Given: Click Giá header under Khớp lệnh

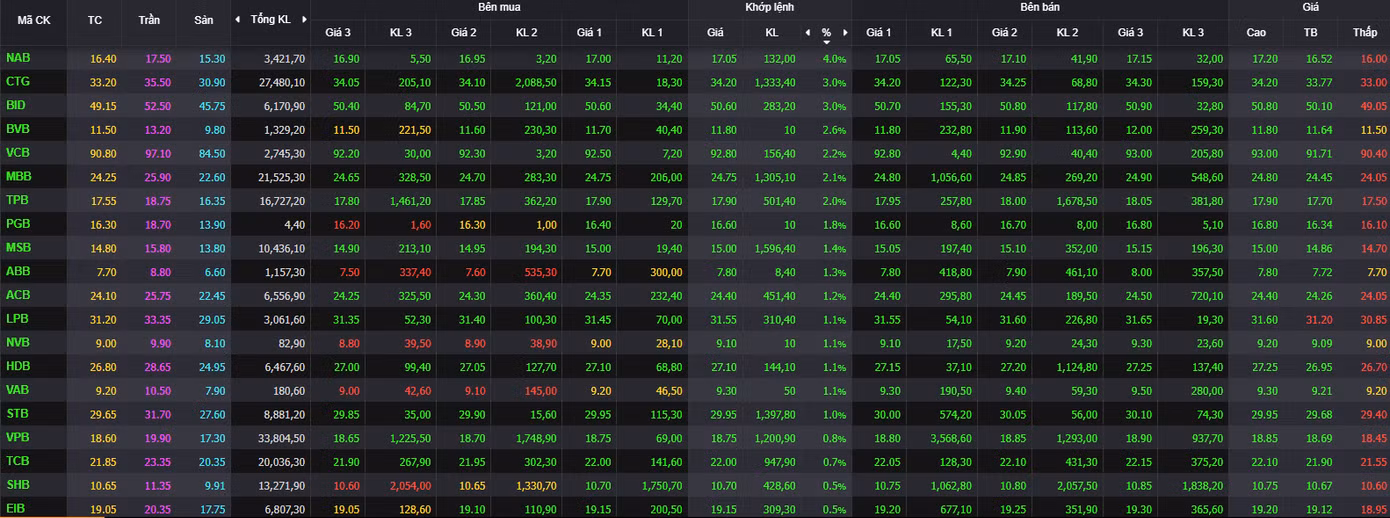Looking at the screenshot, I should click(x=715, y=32).
